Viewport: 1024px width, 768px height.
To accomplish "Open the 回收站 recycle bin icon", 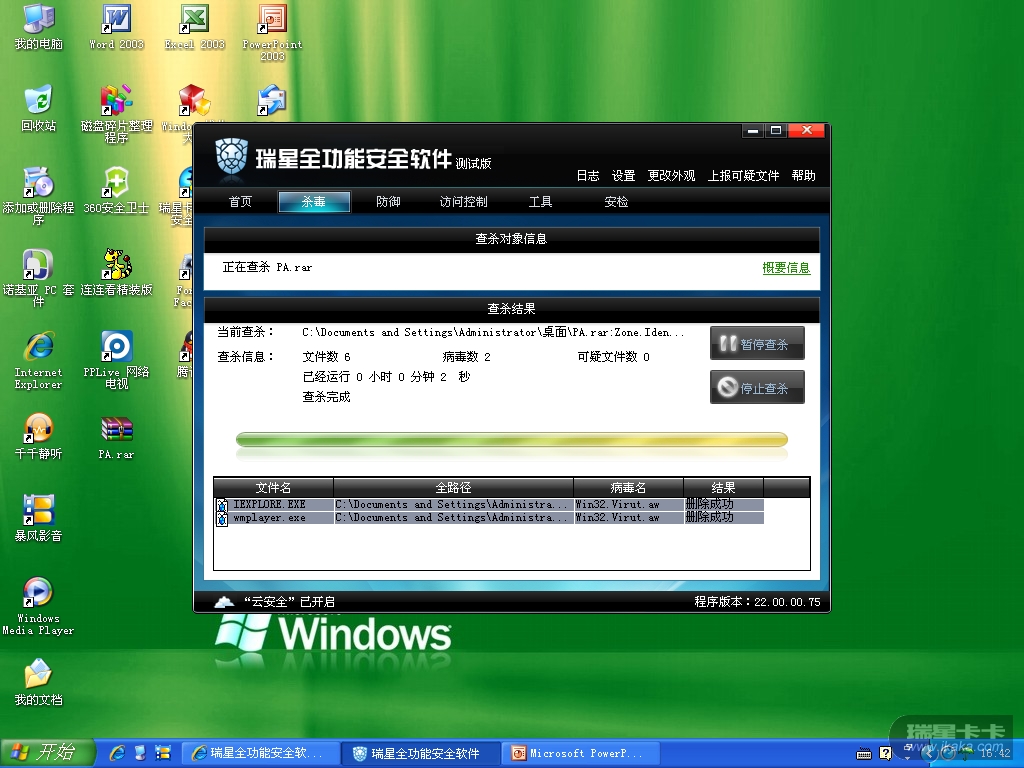I will [x=39, y=108].
